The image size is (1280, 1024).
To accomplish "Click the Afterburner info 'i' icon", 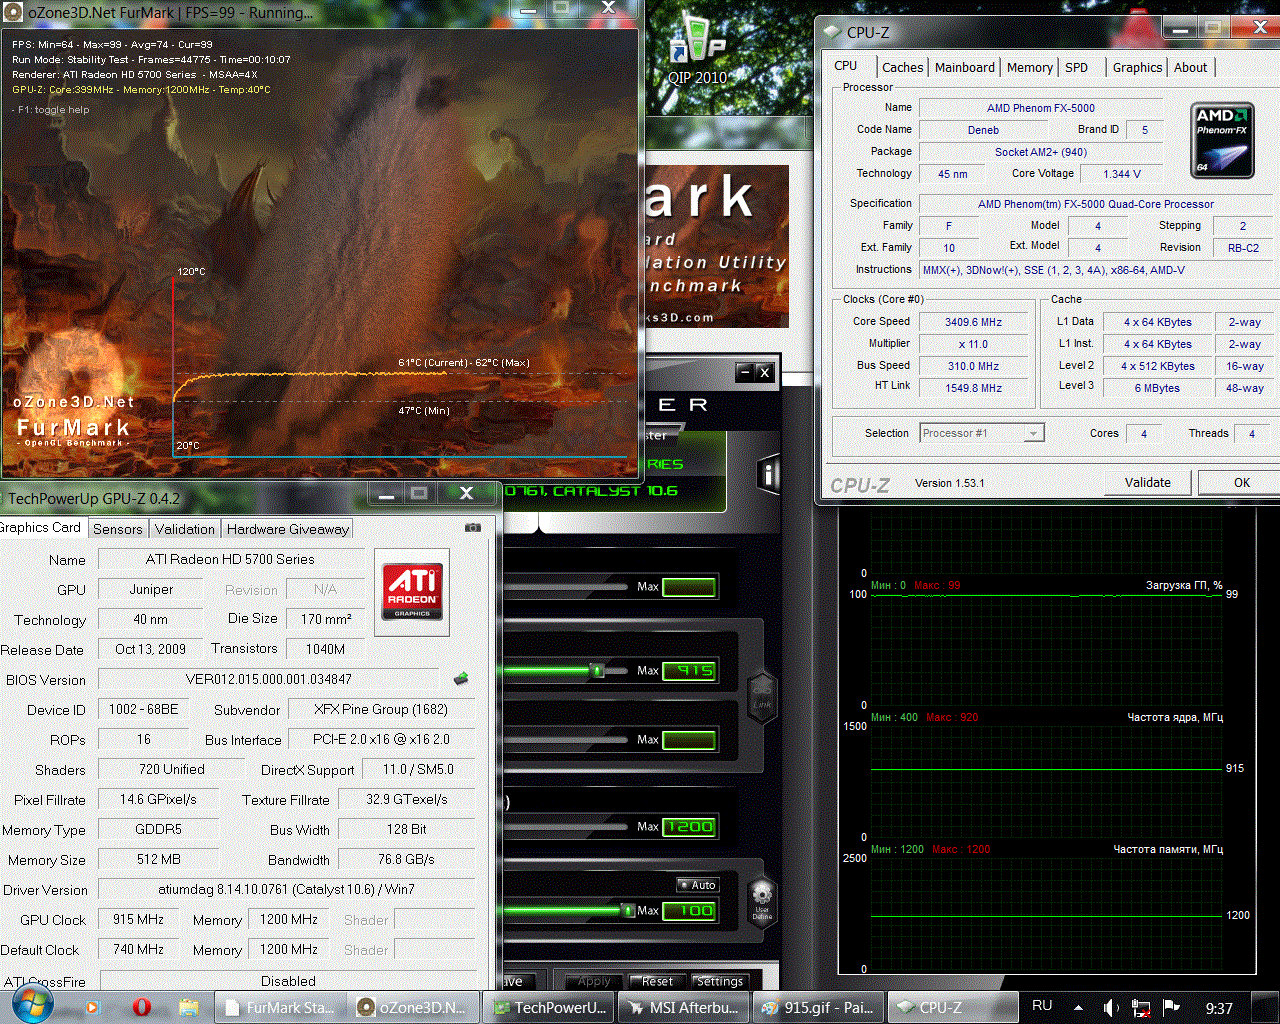I will click(x=769, y=474).
